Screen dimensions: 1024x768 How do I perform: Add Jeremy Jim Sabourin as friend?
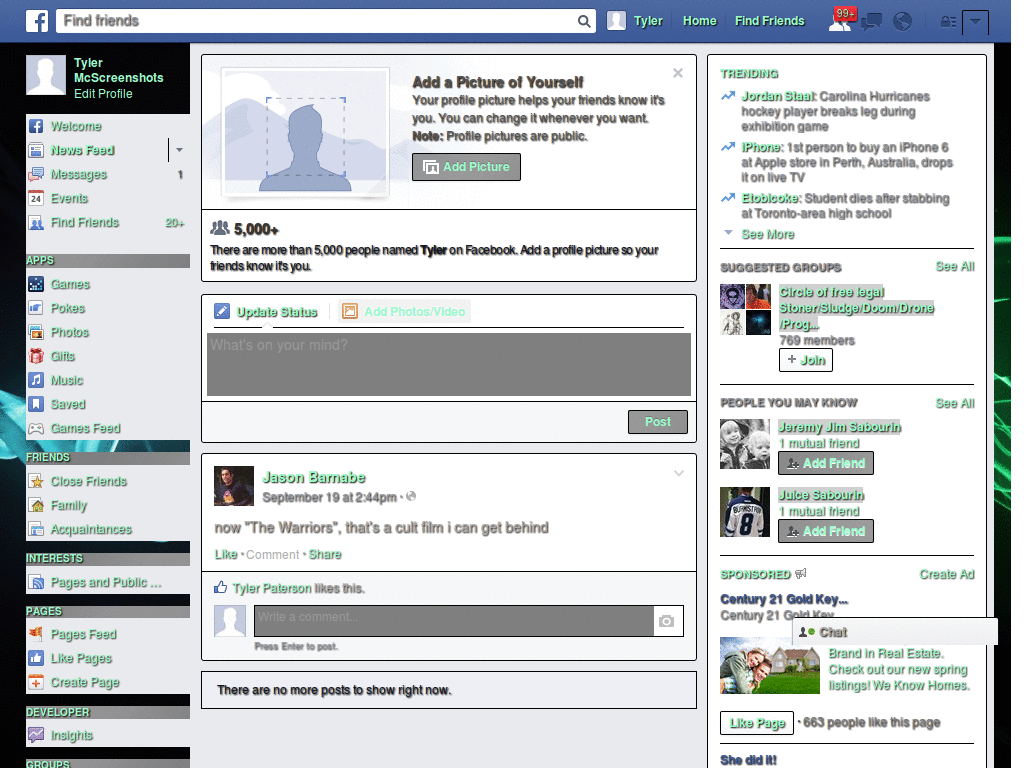825,464
